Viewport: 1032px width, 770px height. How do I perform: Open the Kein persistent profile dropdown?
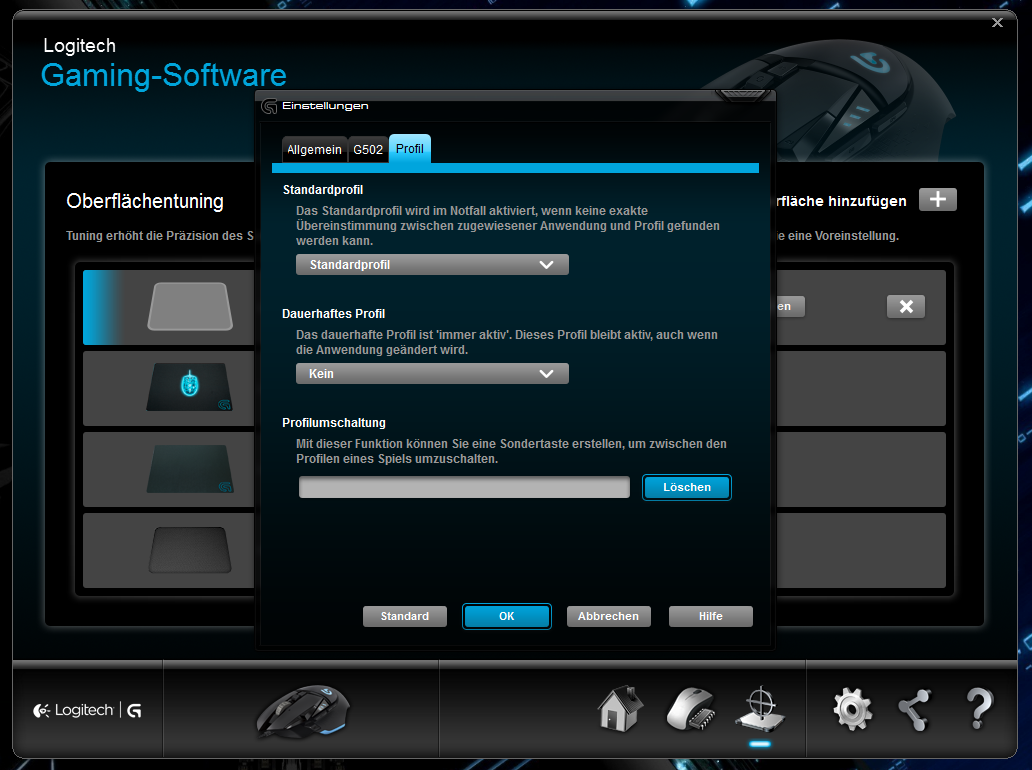click(432, 374)
